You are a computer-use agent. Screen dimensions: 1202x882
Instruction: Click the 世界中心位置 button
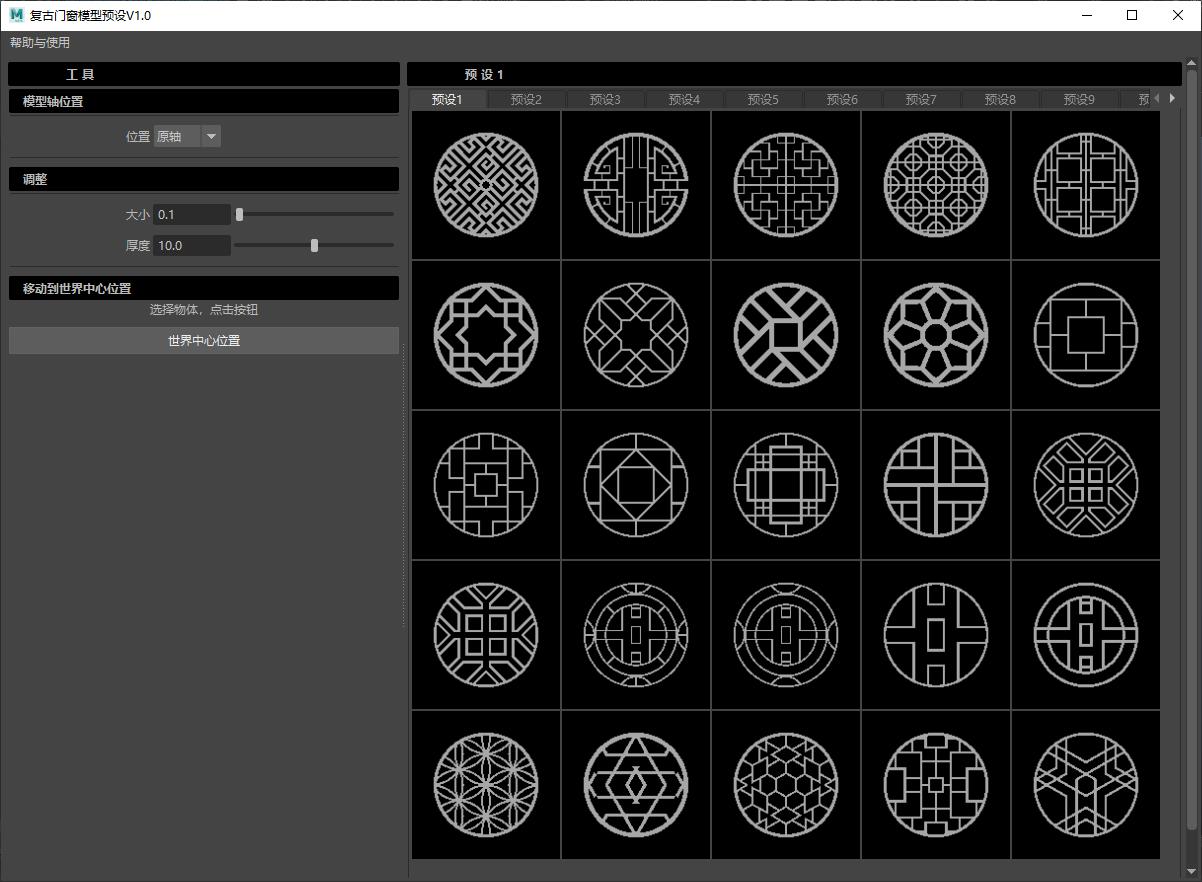click(204, 340)
